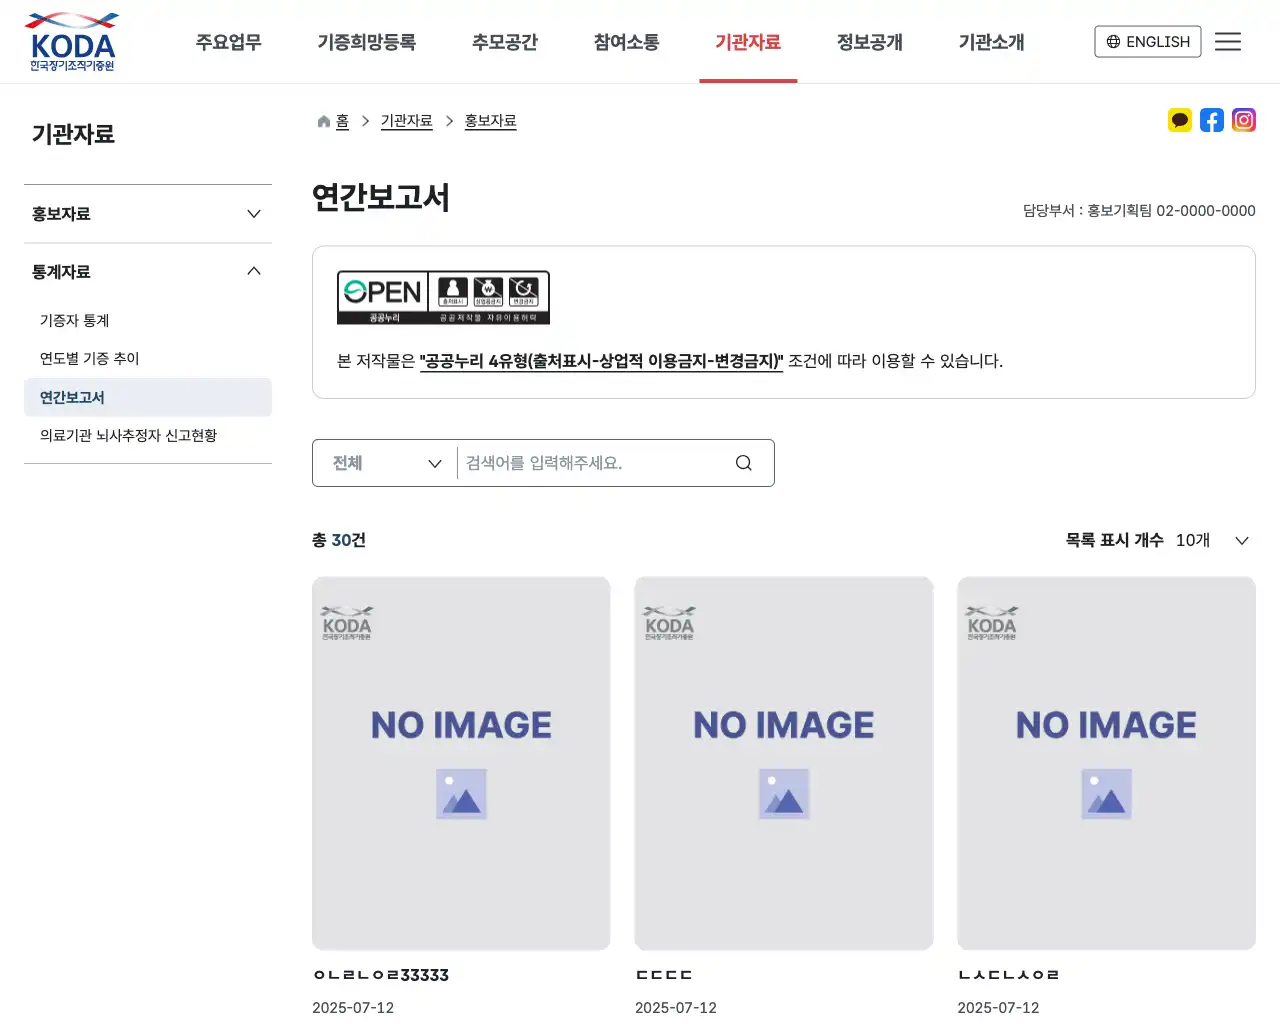Switch to ENGLISH language
1280x1024 pixels.
tap(1147, 41)
